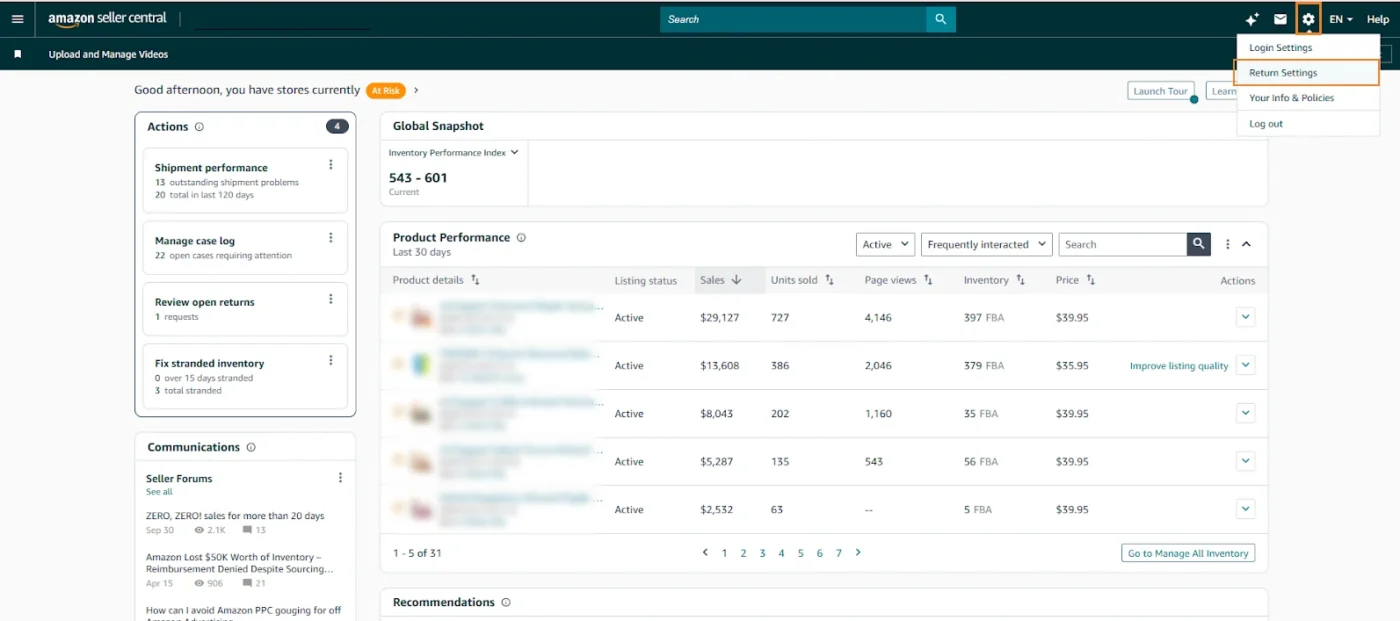
Task: Open three-dot menu on Shipment performance card
Action: [x=331, y=165]
